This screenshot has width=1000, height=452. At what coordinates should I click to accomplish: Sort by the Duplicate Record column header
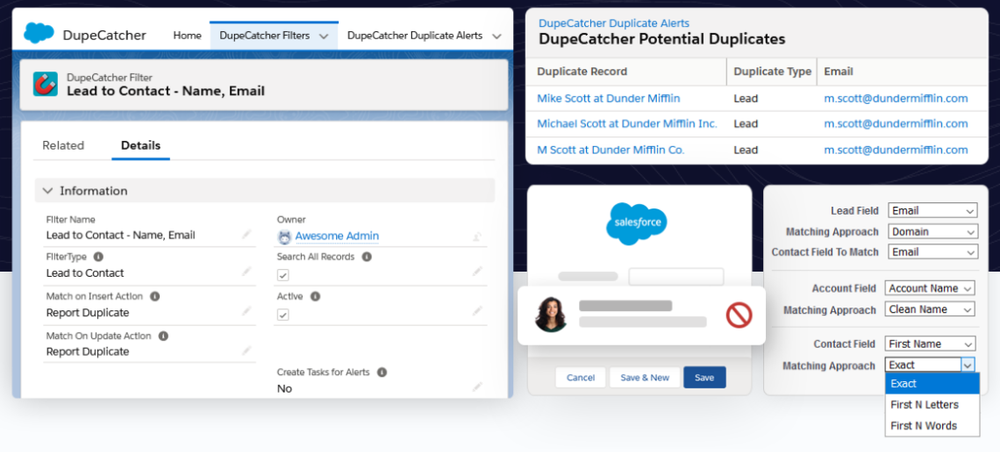coord(582,71)
